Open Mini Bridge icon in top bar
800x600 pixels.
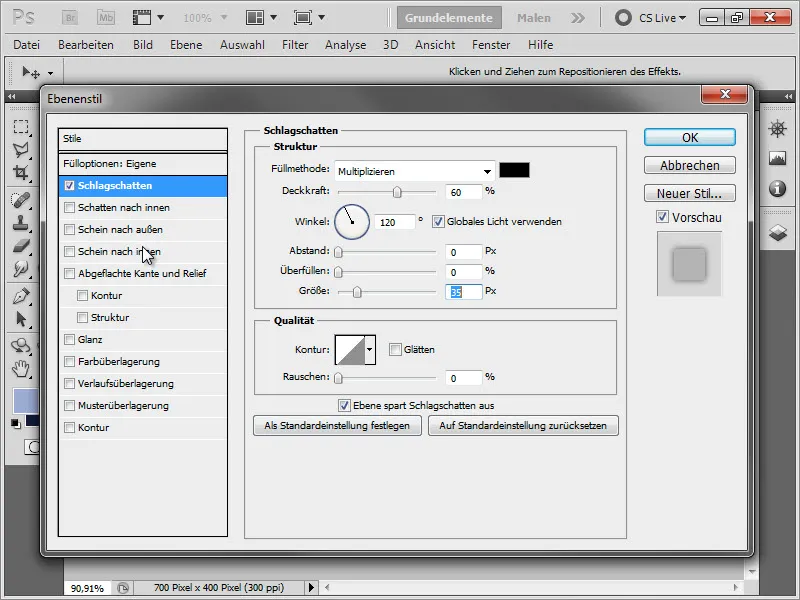106,18
